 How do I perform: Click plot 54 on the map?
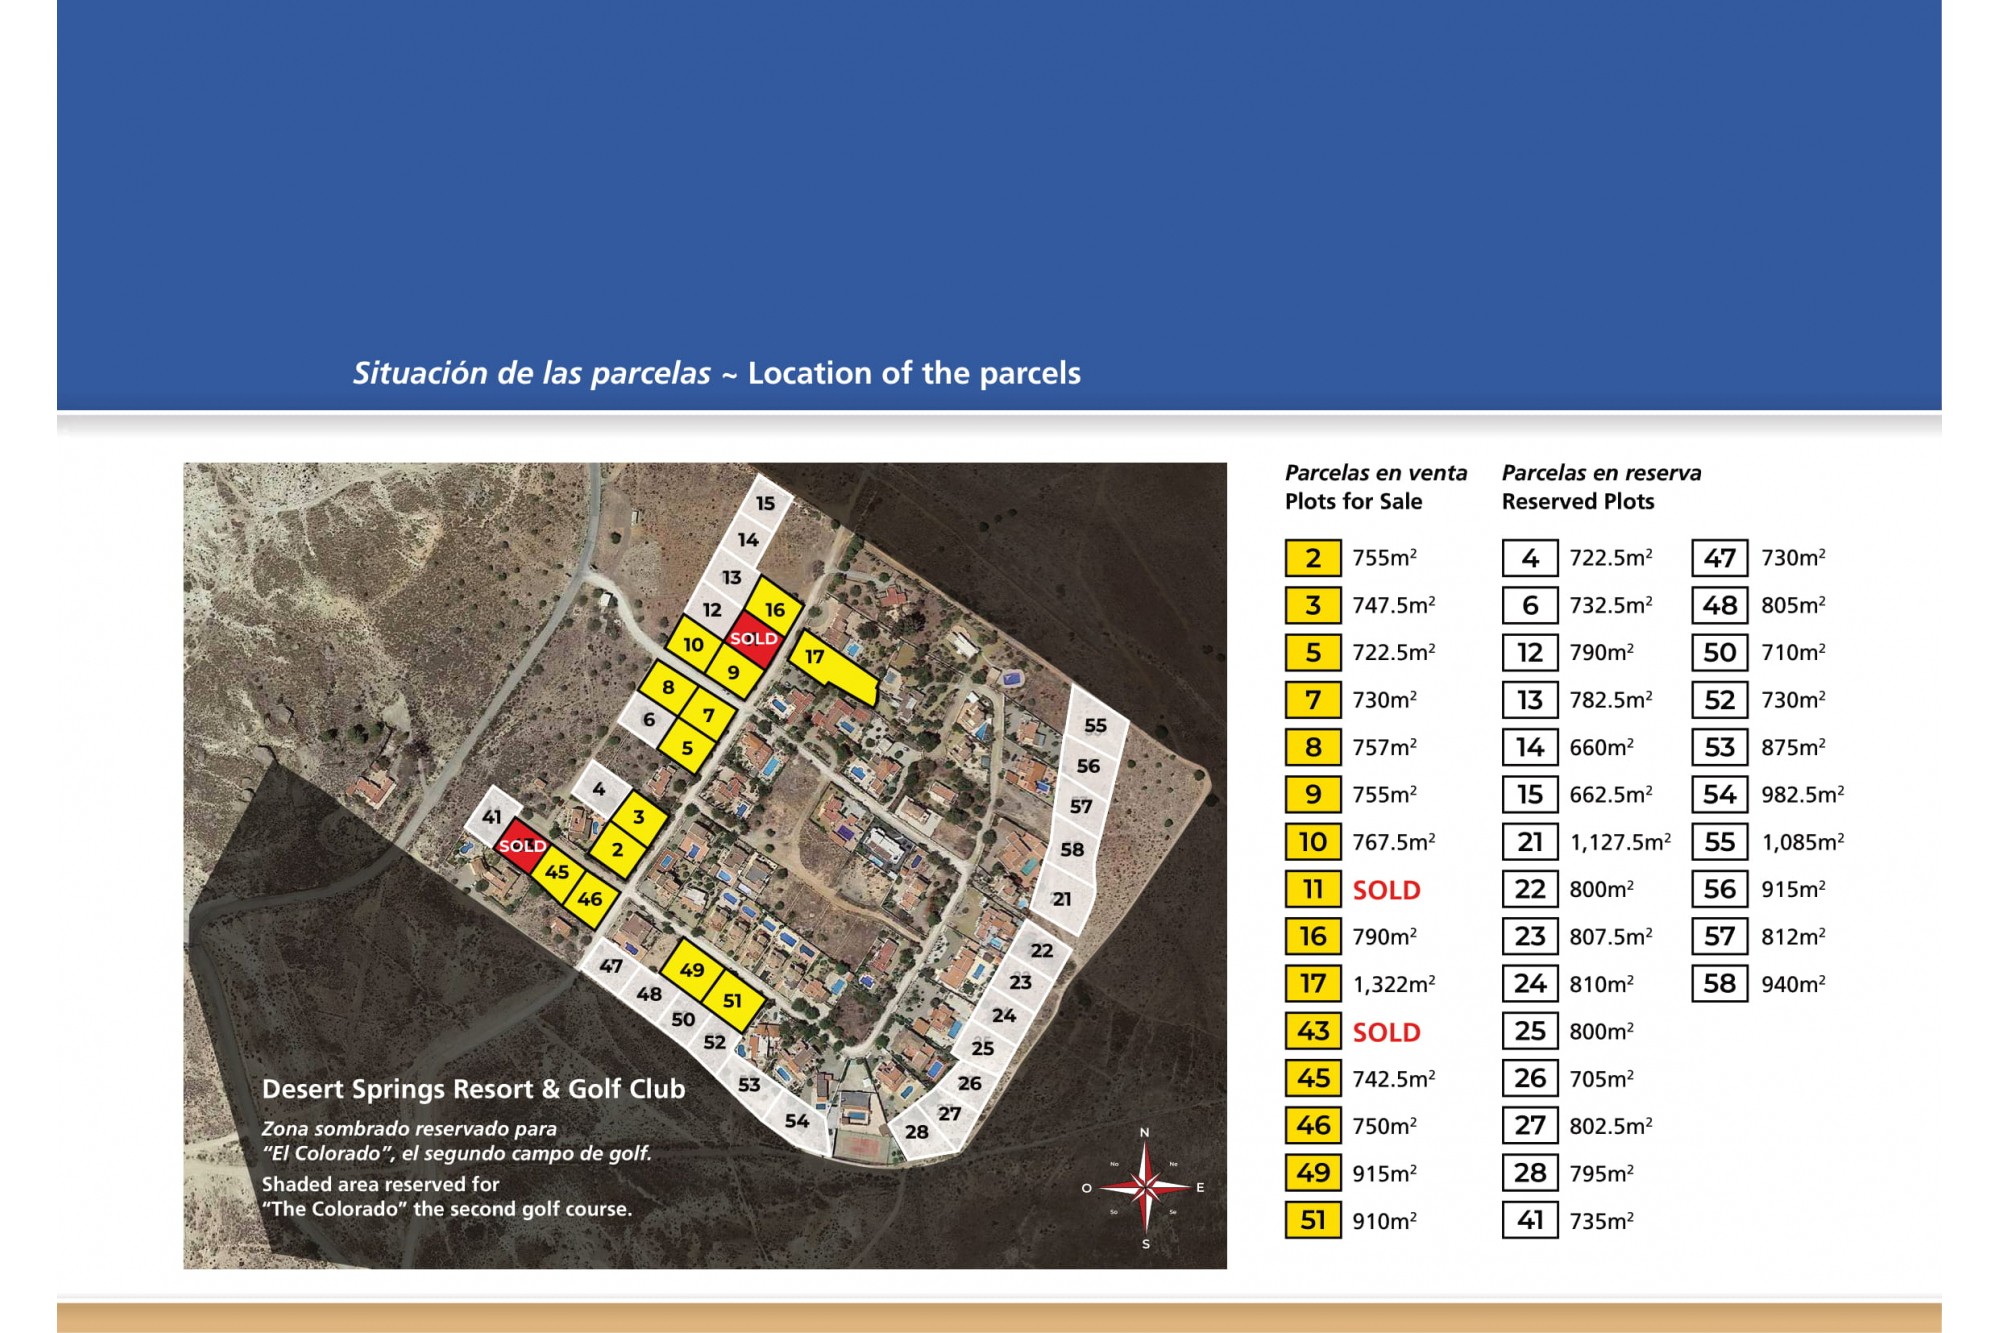click(797, 1121)
